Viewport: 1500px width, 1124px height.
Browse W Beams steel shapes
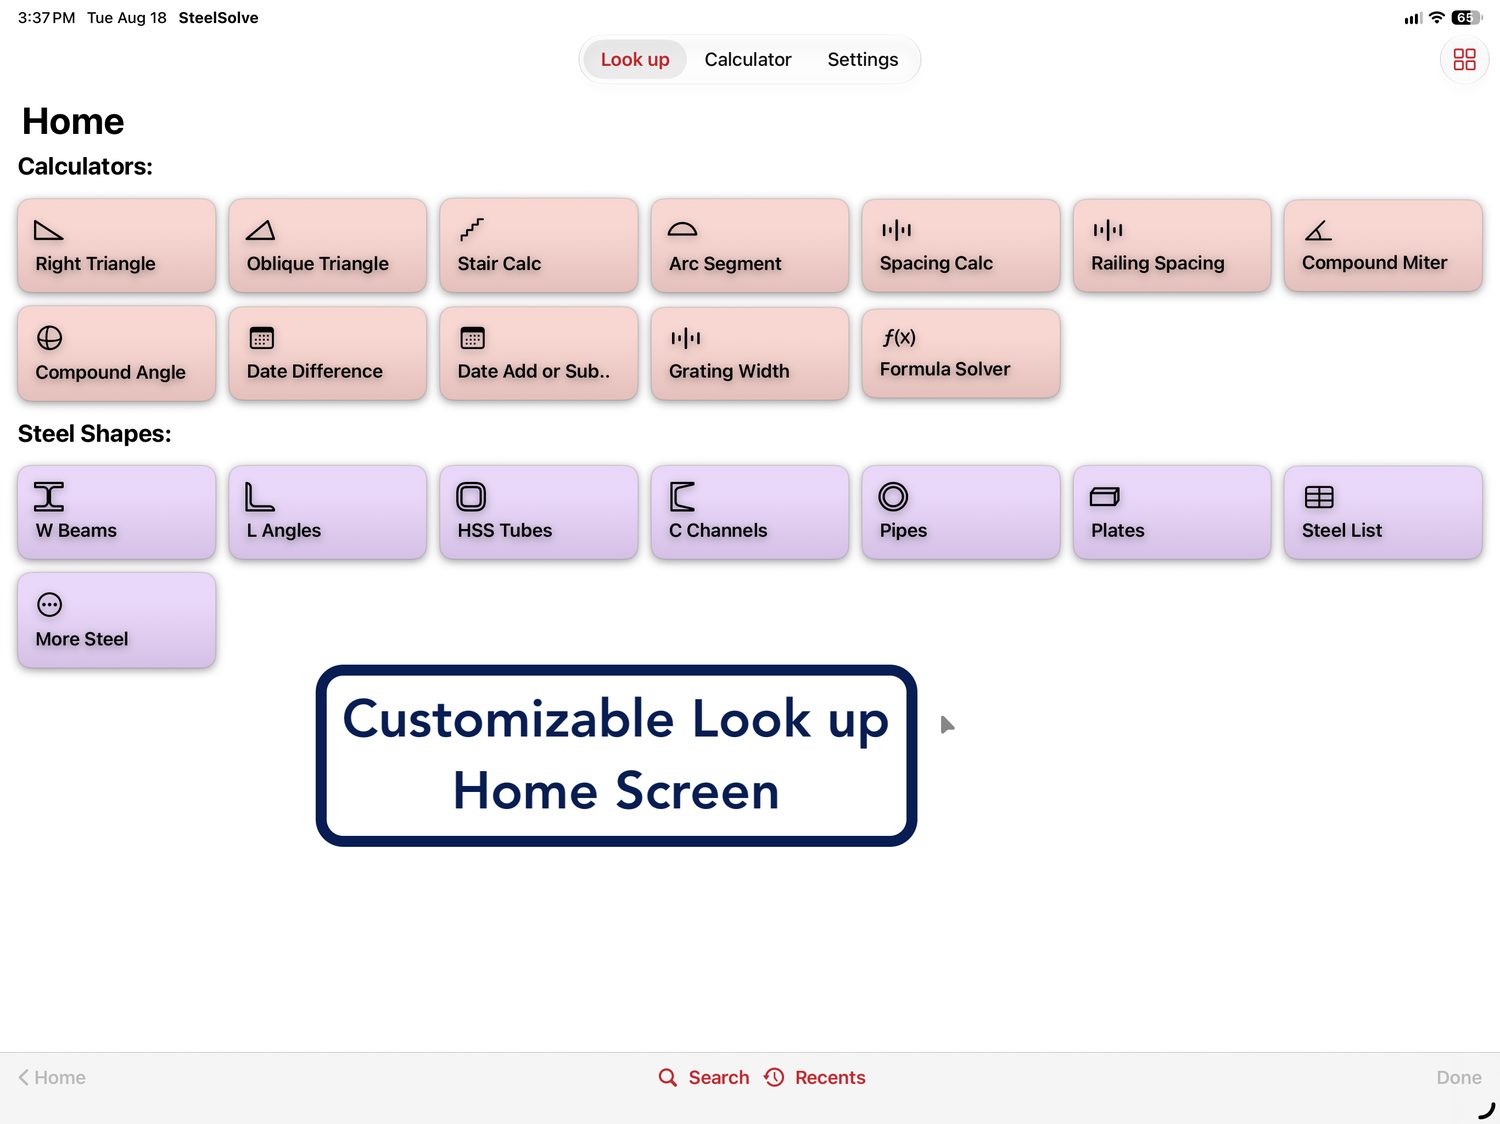tap(116, 512)
